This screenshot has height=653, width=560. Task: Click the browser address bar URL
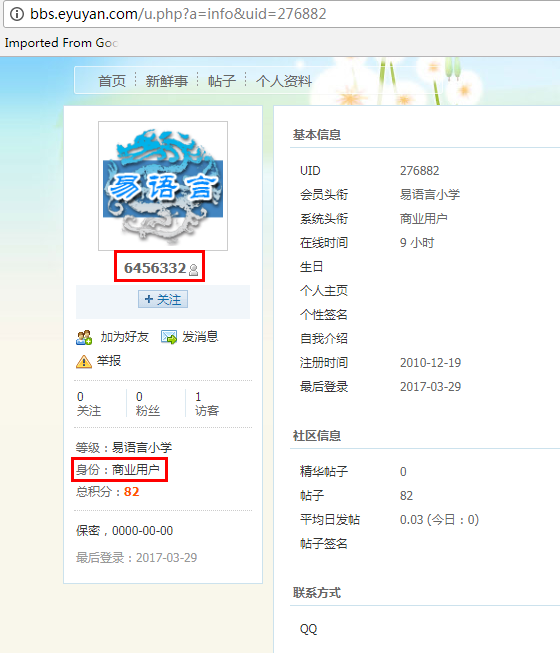point(178,14)
